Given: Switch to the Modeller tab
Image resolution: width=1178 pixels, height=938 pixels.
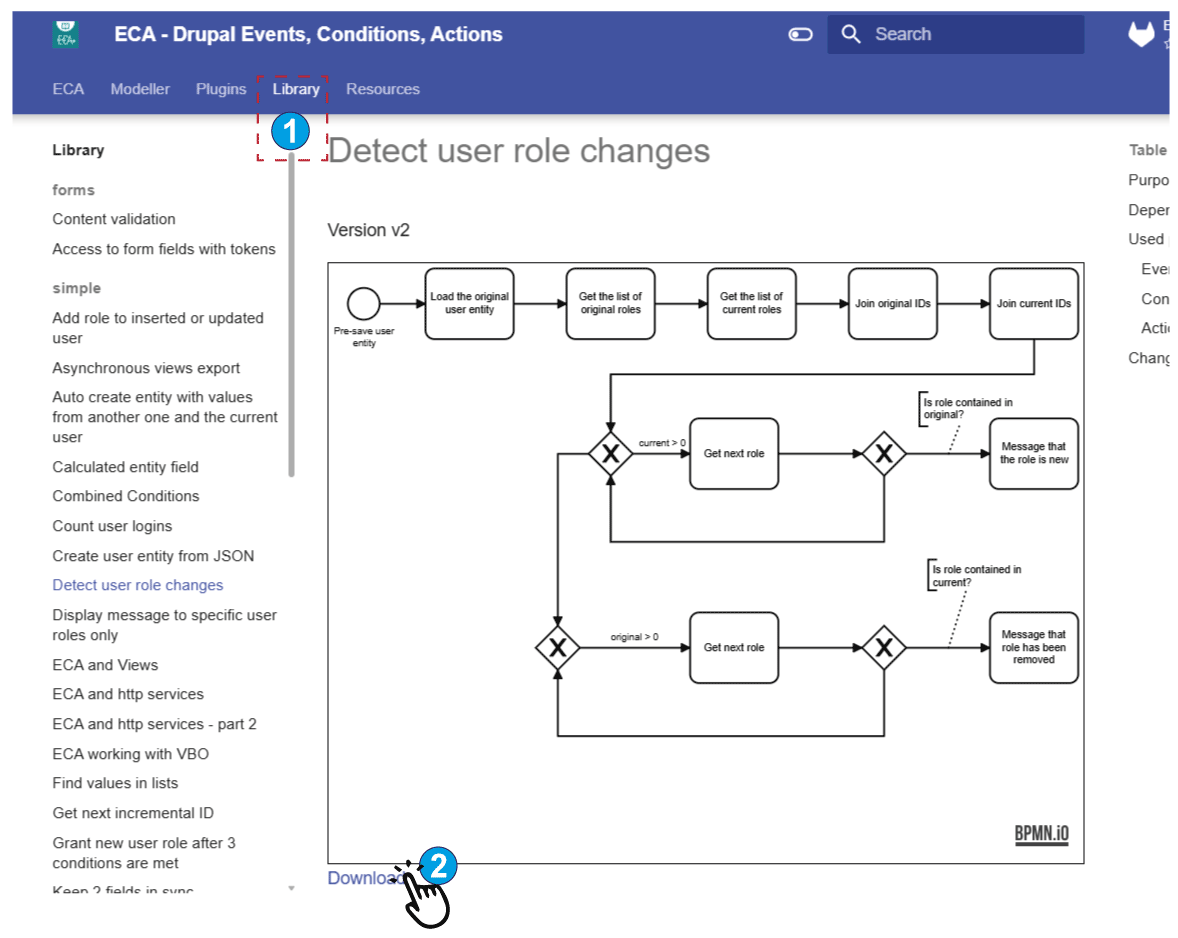Looking at the screenshot, I should click(x=140, y=89).
